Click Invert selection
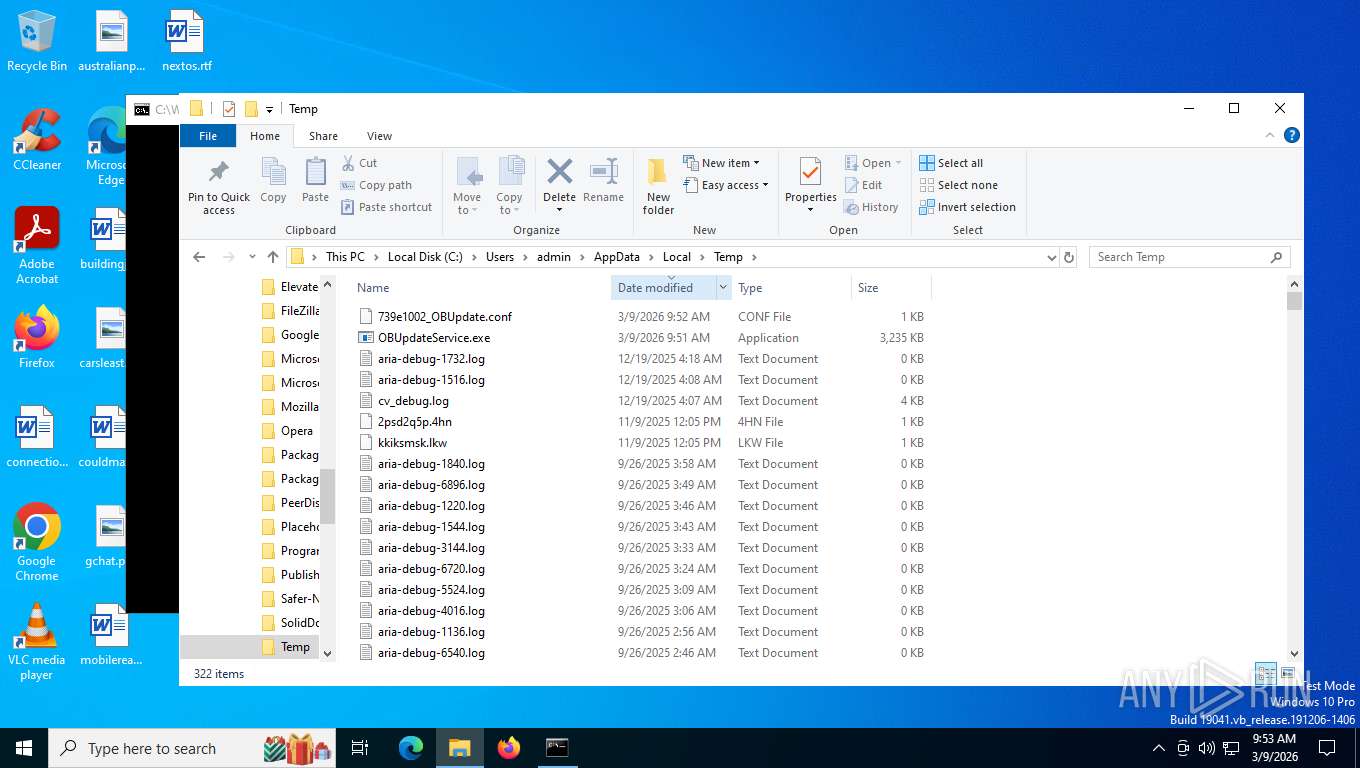Image resolution: width=1360 pixels, height=768 pixels. click(967, 207)
